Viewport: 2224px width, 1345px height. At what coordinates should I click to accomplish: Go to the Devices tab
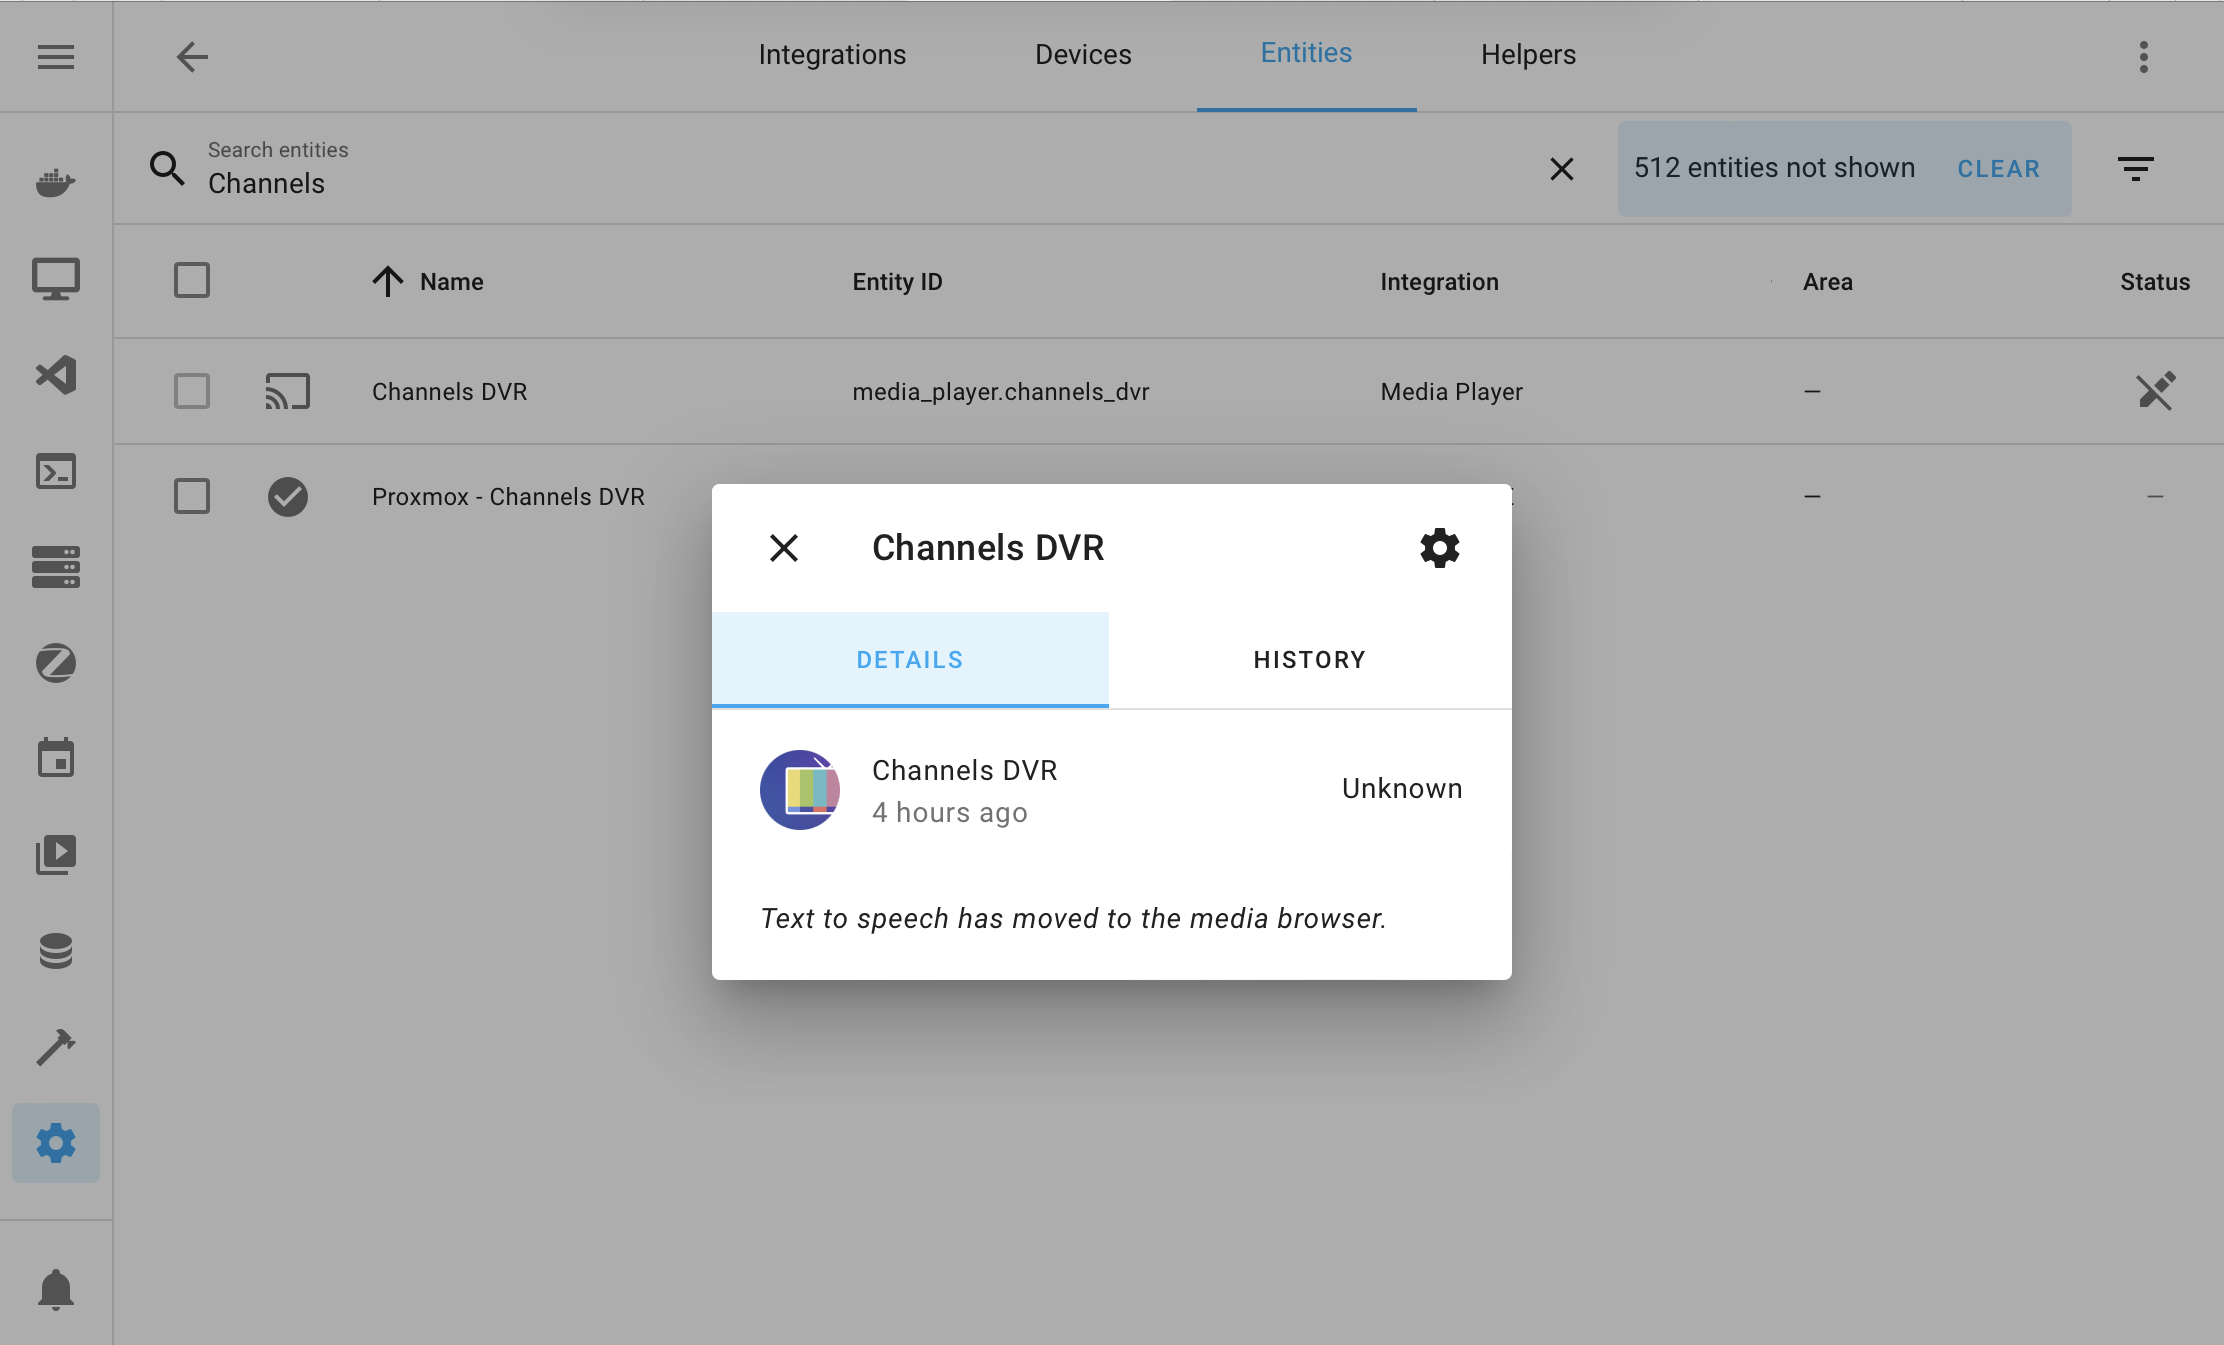(1083, 55)
